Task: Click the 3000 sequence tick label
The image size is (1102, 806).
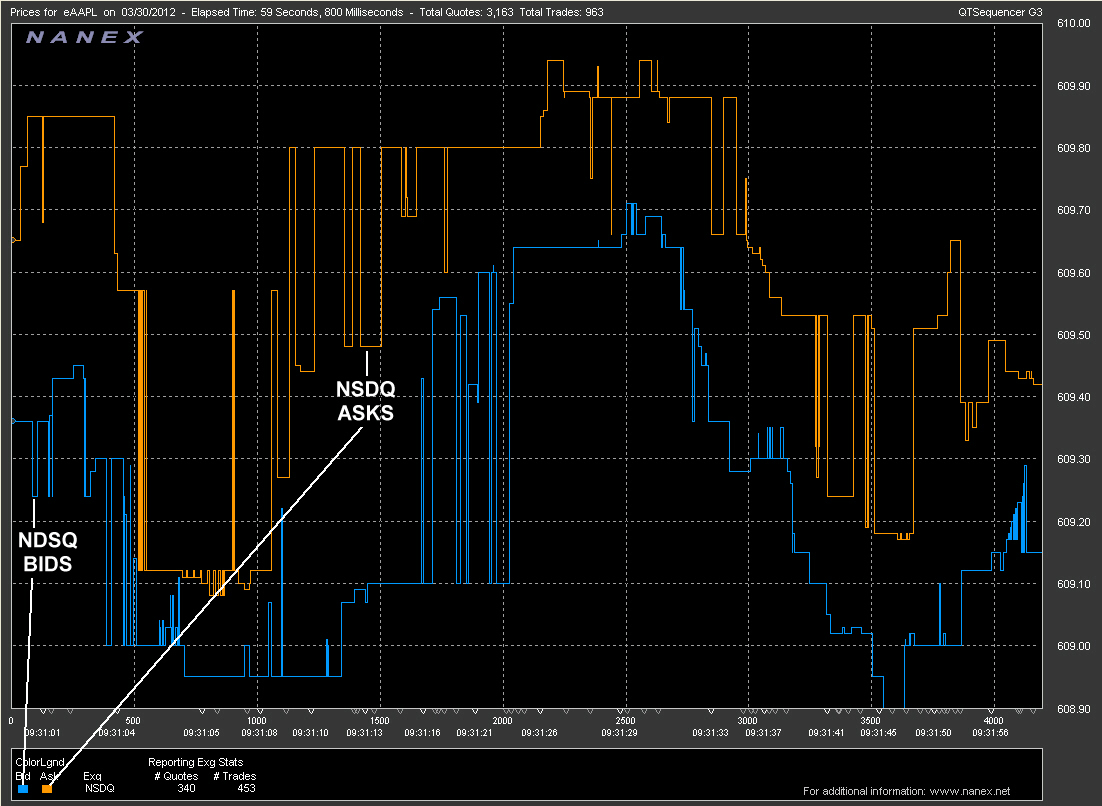Action: point(748,720)
